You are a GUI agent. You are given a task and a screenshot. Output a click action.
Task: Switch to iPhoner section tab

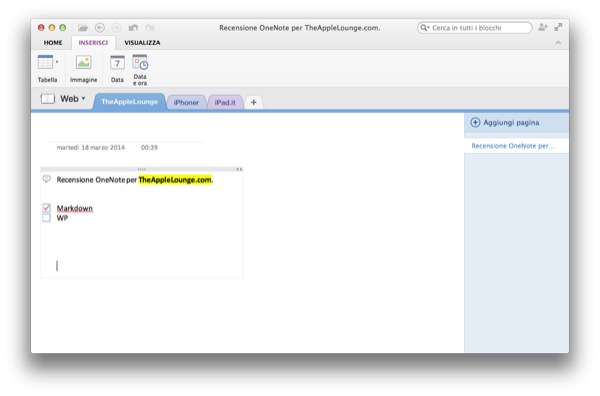(186, 103)
